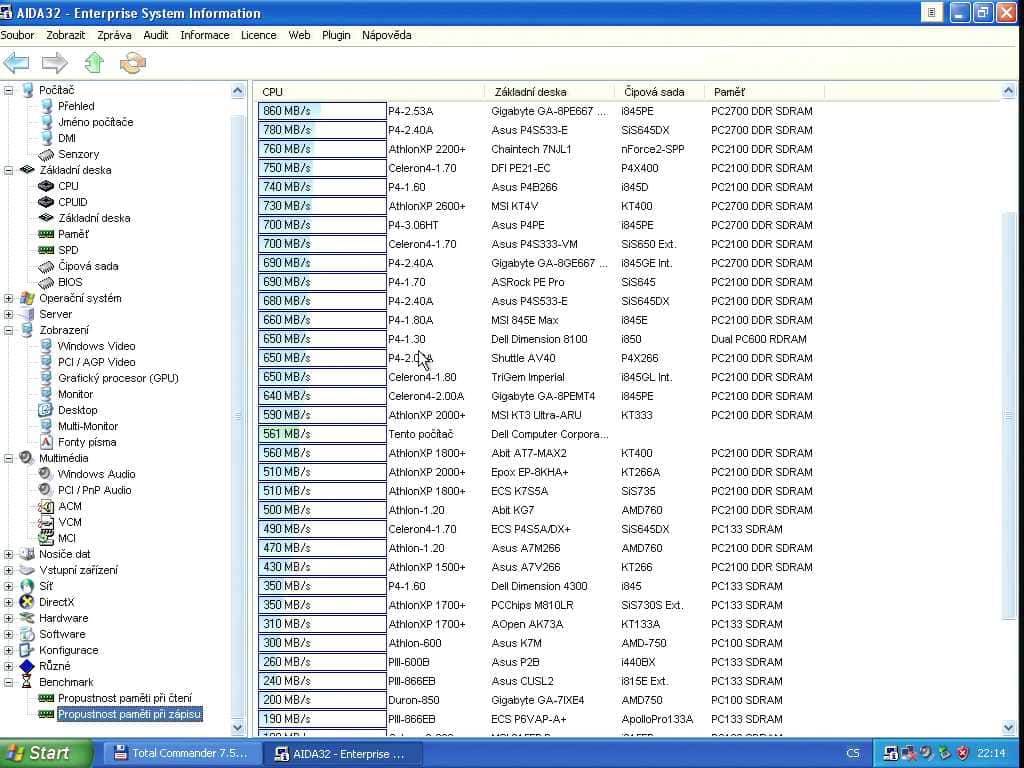1024x768 pixels.
Task: Click the green Up arrow toolbar icon
Action: coord(94,63)
